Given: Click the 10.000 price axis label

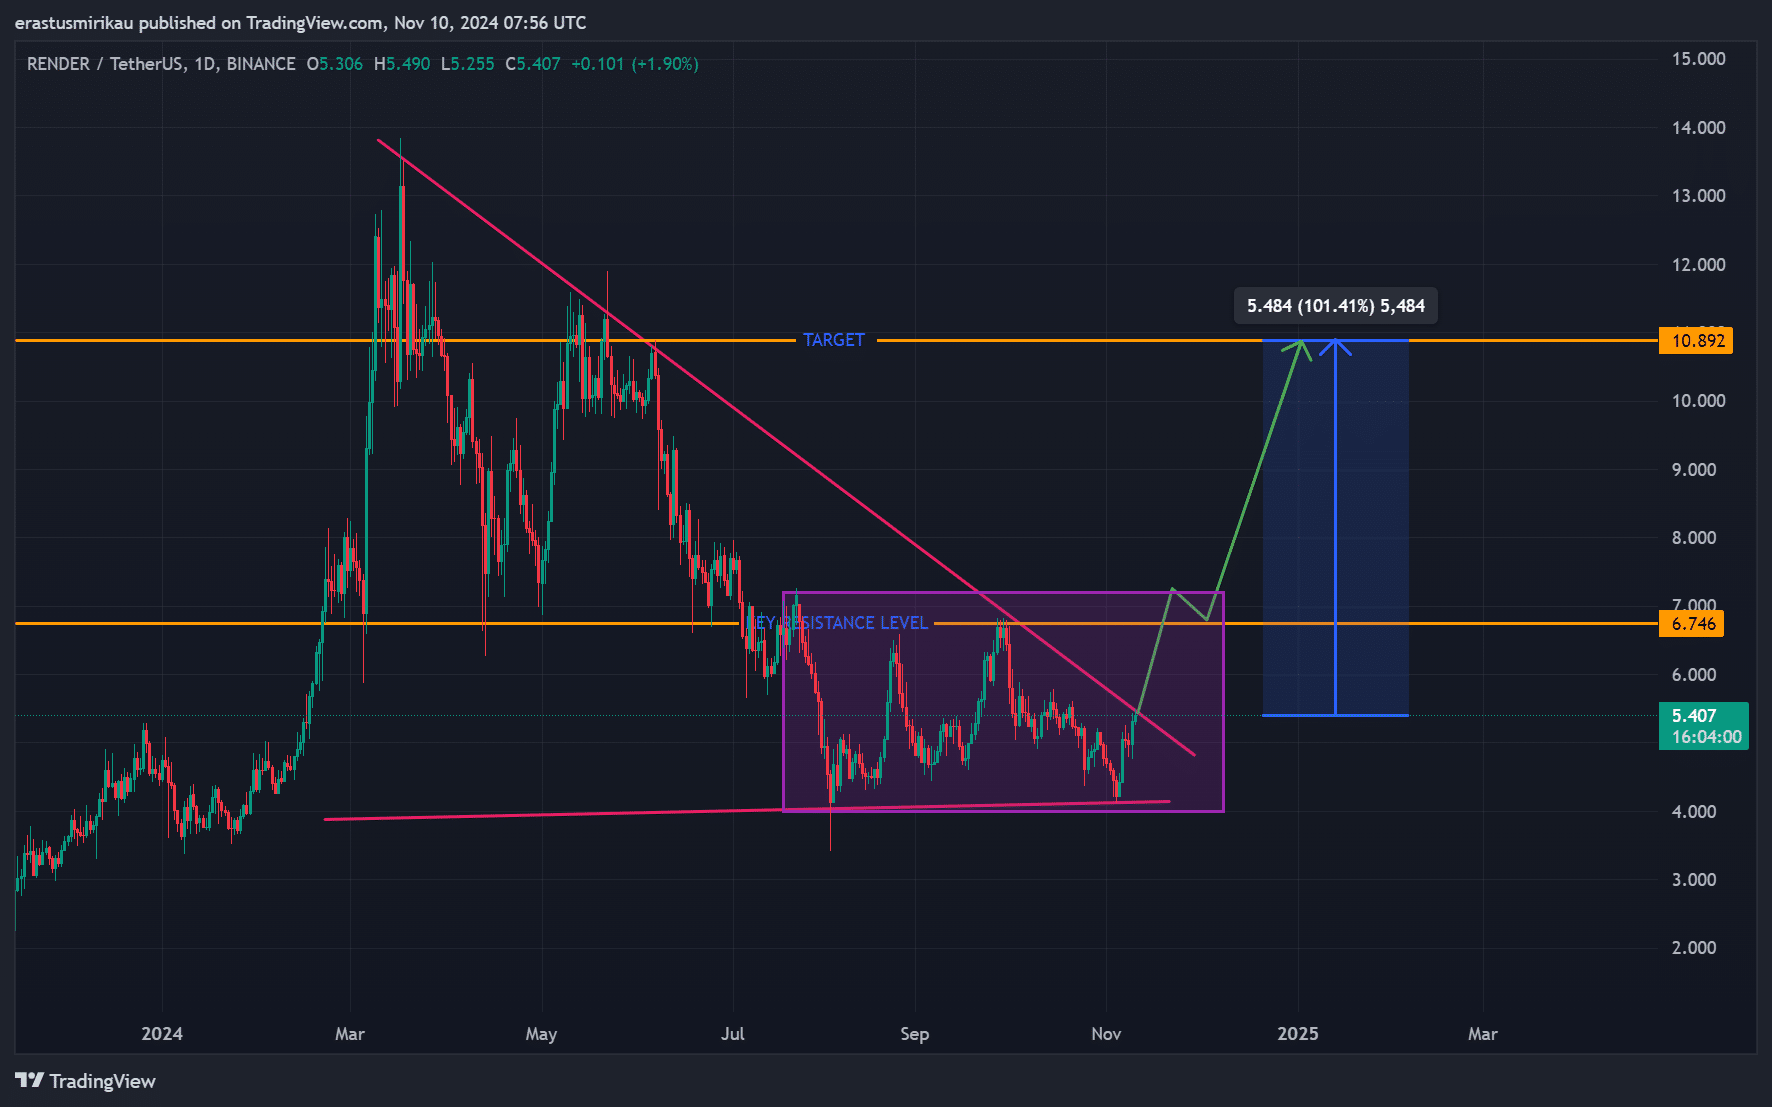Looking at the screenshot, I should pos(1698,401).
